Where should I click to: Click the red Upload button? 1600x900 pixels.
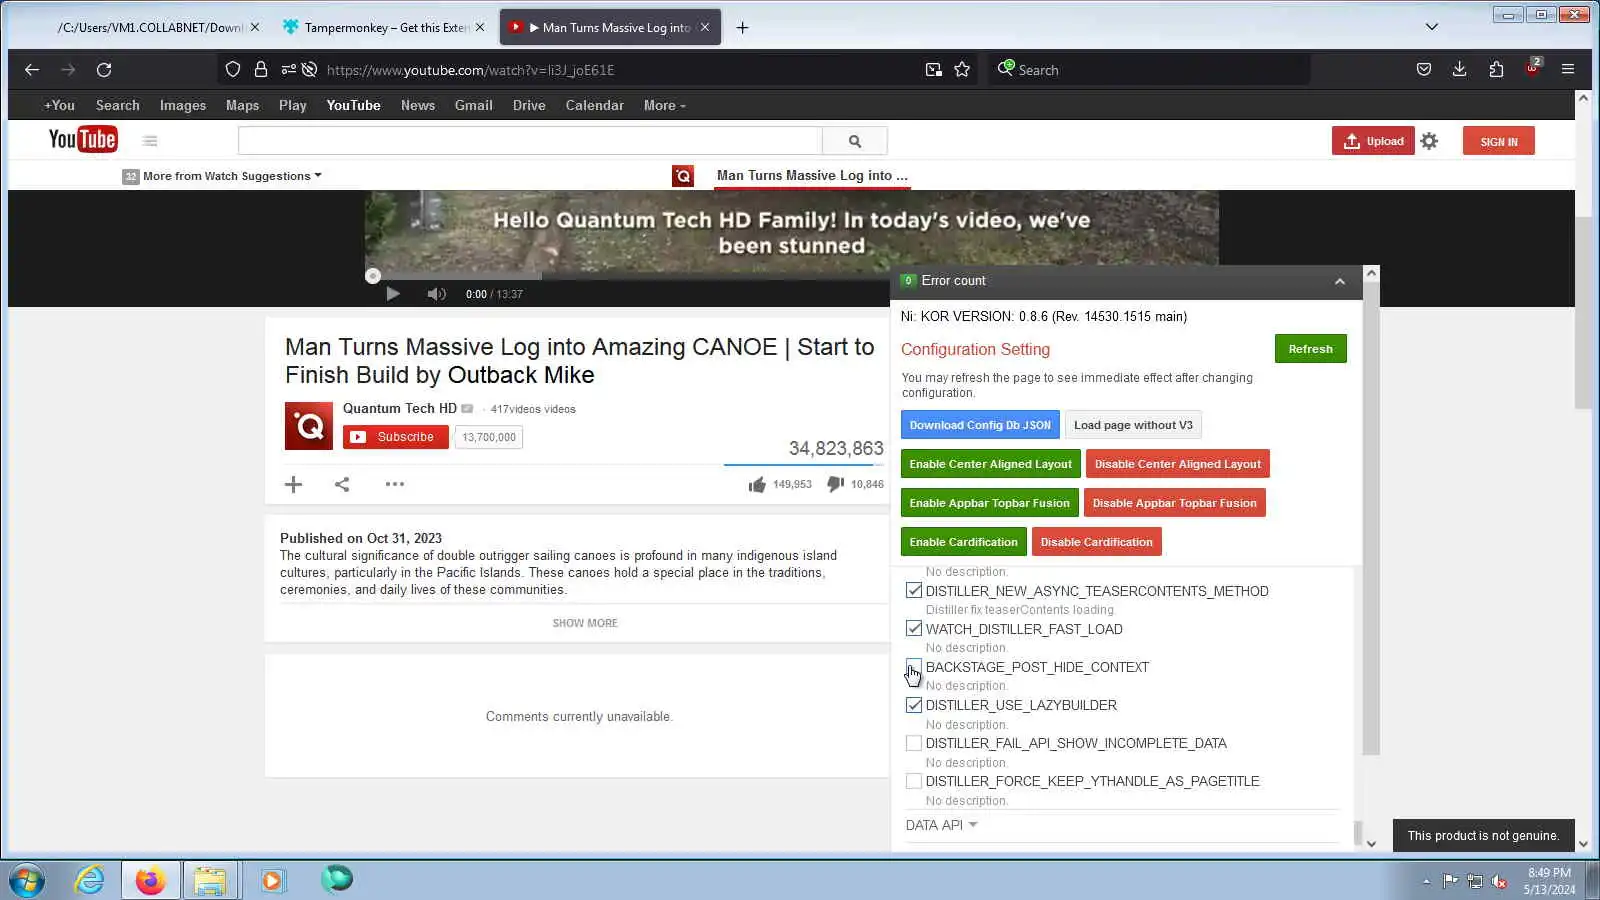point(1373,141)
